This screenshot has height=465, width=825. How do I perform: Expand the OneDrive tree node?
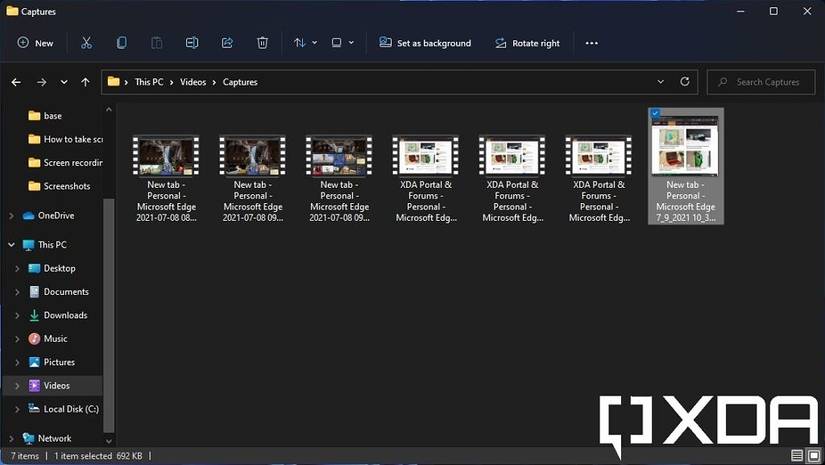[12, 216]
